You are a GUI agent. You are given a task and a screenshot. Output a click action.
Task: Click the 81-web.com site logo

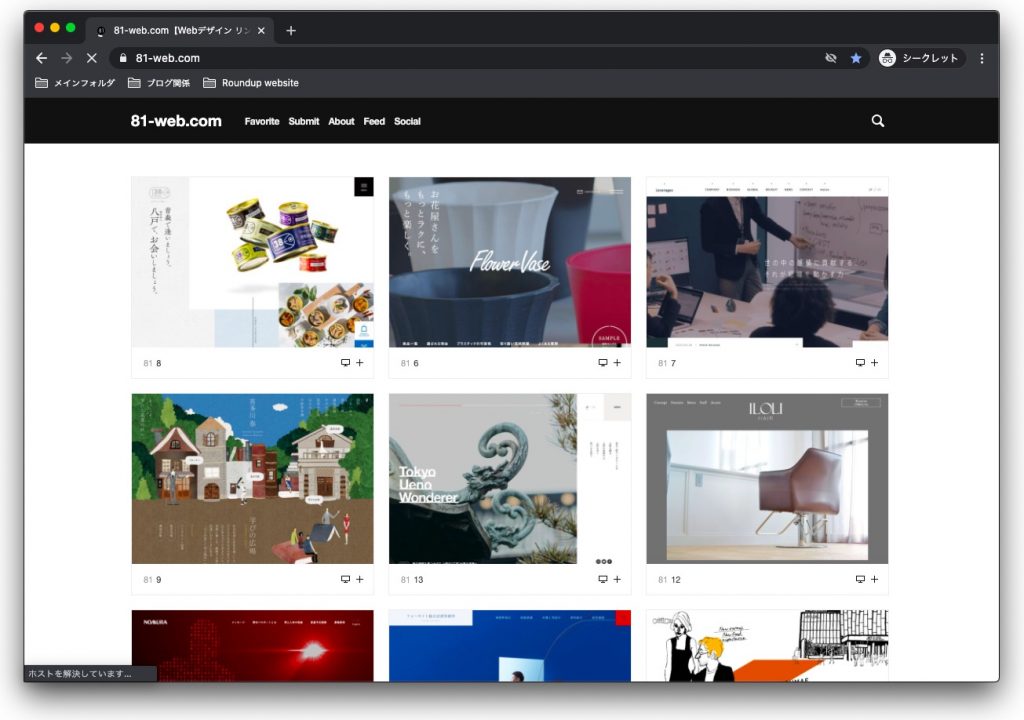[176, 121]
